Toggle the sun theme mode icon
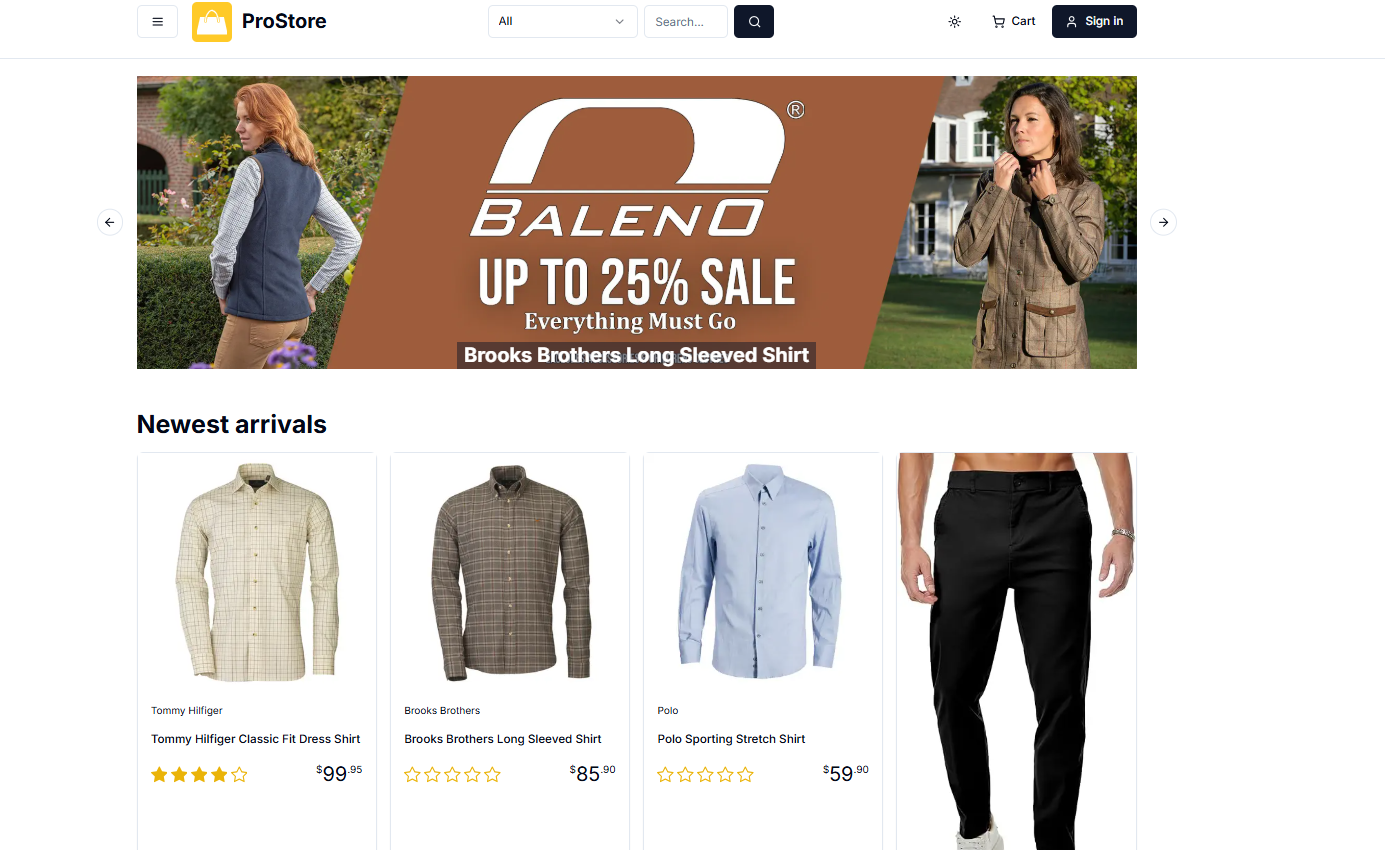 955,21
